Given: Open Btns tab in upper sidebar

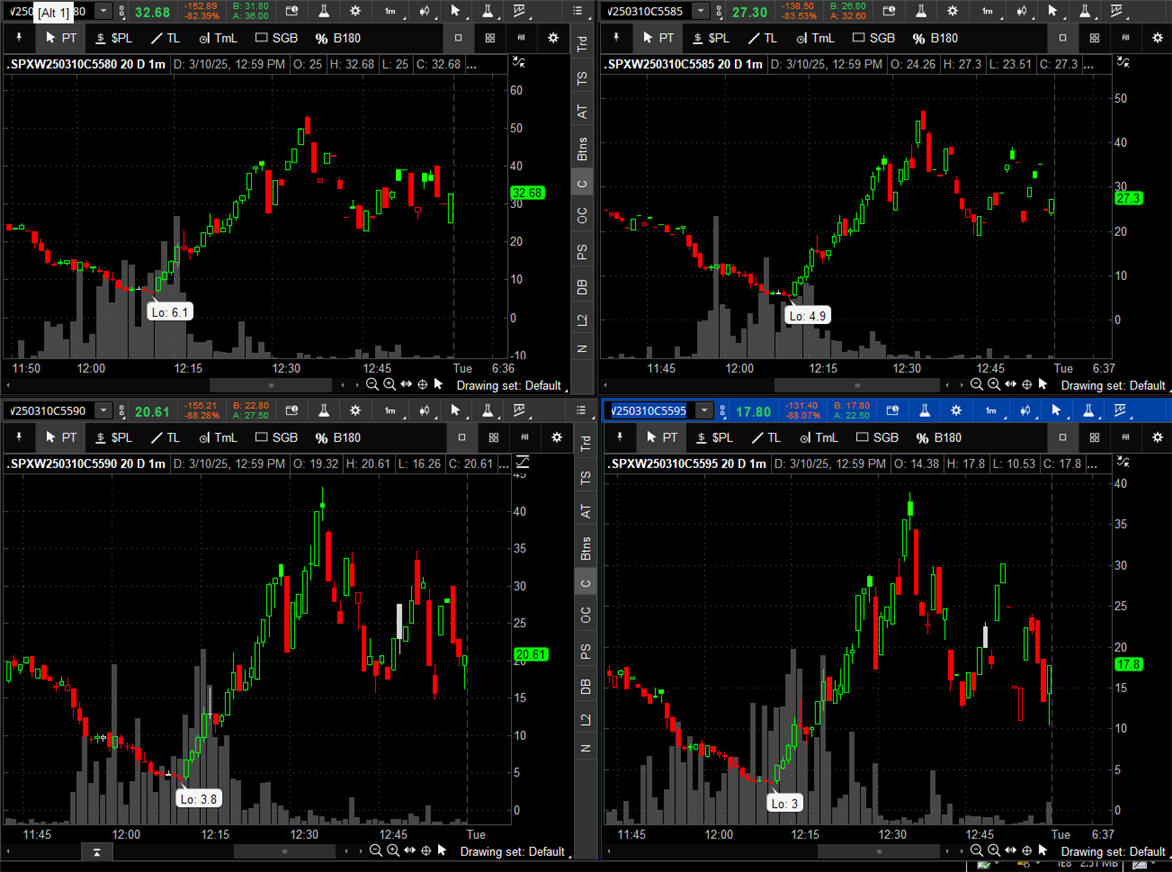Looking at the screenshot, I should (x=582, y=148).
